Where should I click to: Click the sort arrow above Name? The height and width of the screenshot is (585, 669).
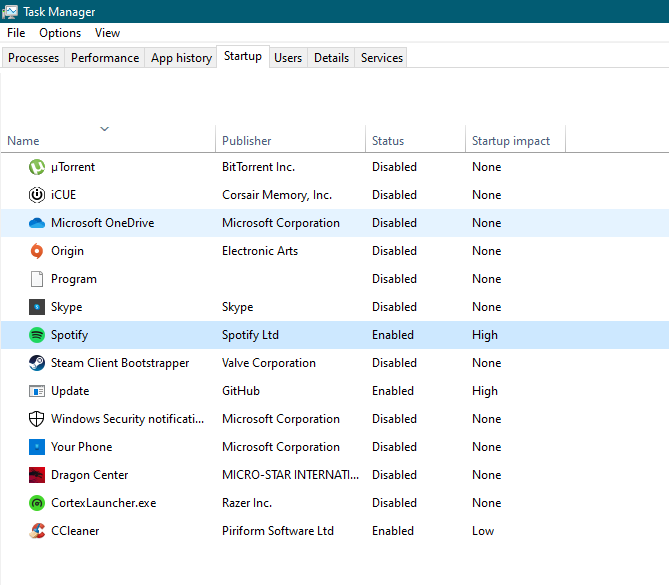[x=105, y=128]
